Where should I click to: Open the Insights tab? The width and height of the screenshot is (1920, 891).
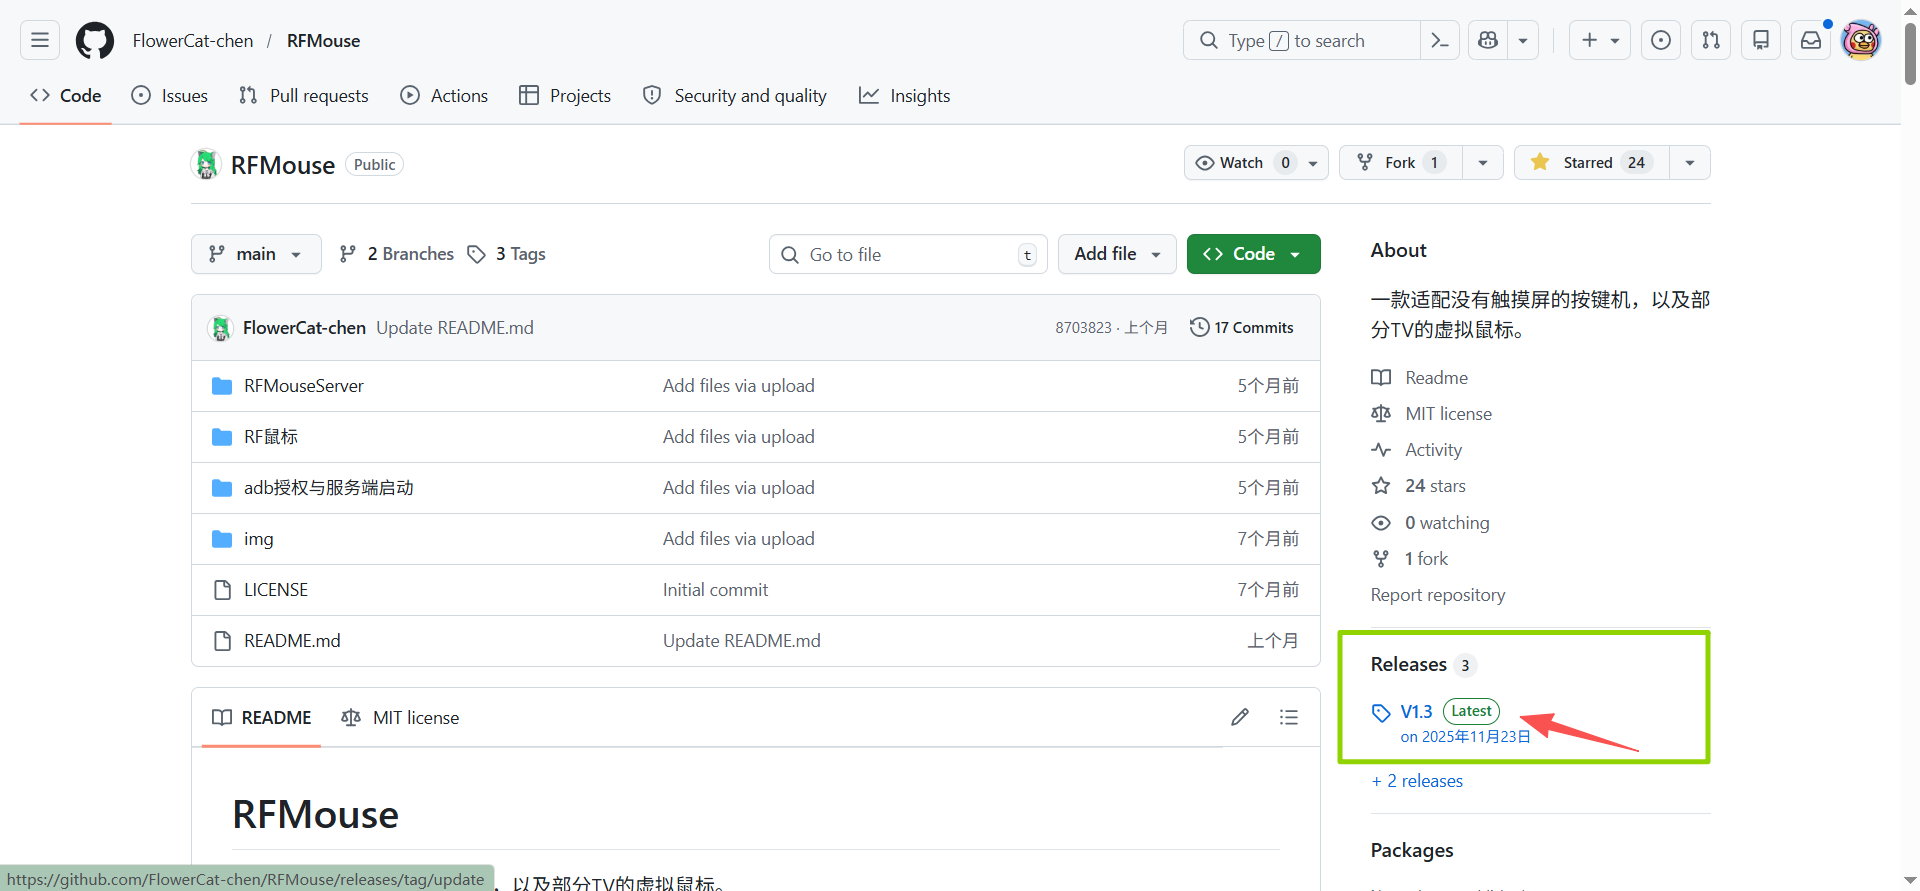click(x=905, y=96)
